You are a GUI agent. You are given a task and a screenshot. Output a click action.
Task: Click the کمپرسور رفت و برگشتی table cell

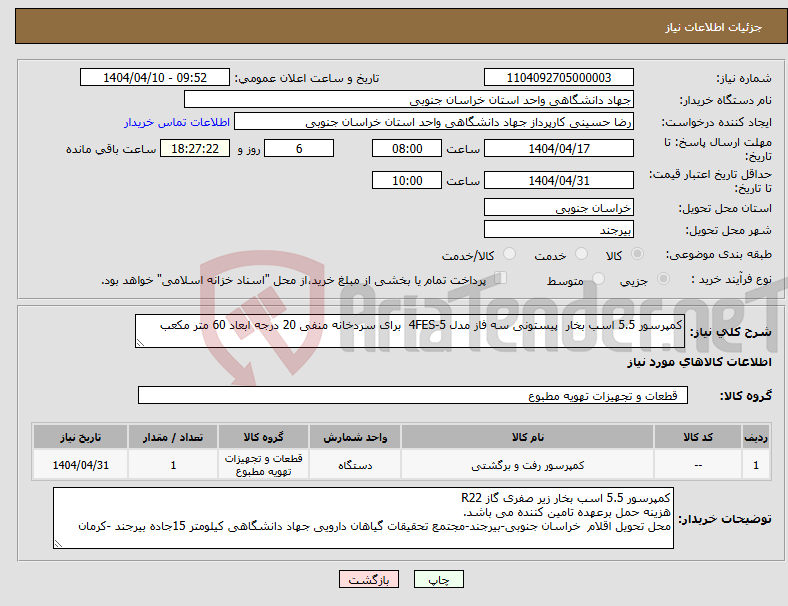point(527,465)
